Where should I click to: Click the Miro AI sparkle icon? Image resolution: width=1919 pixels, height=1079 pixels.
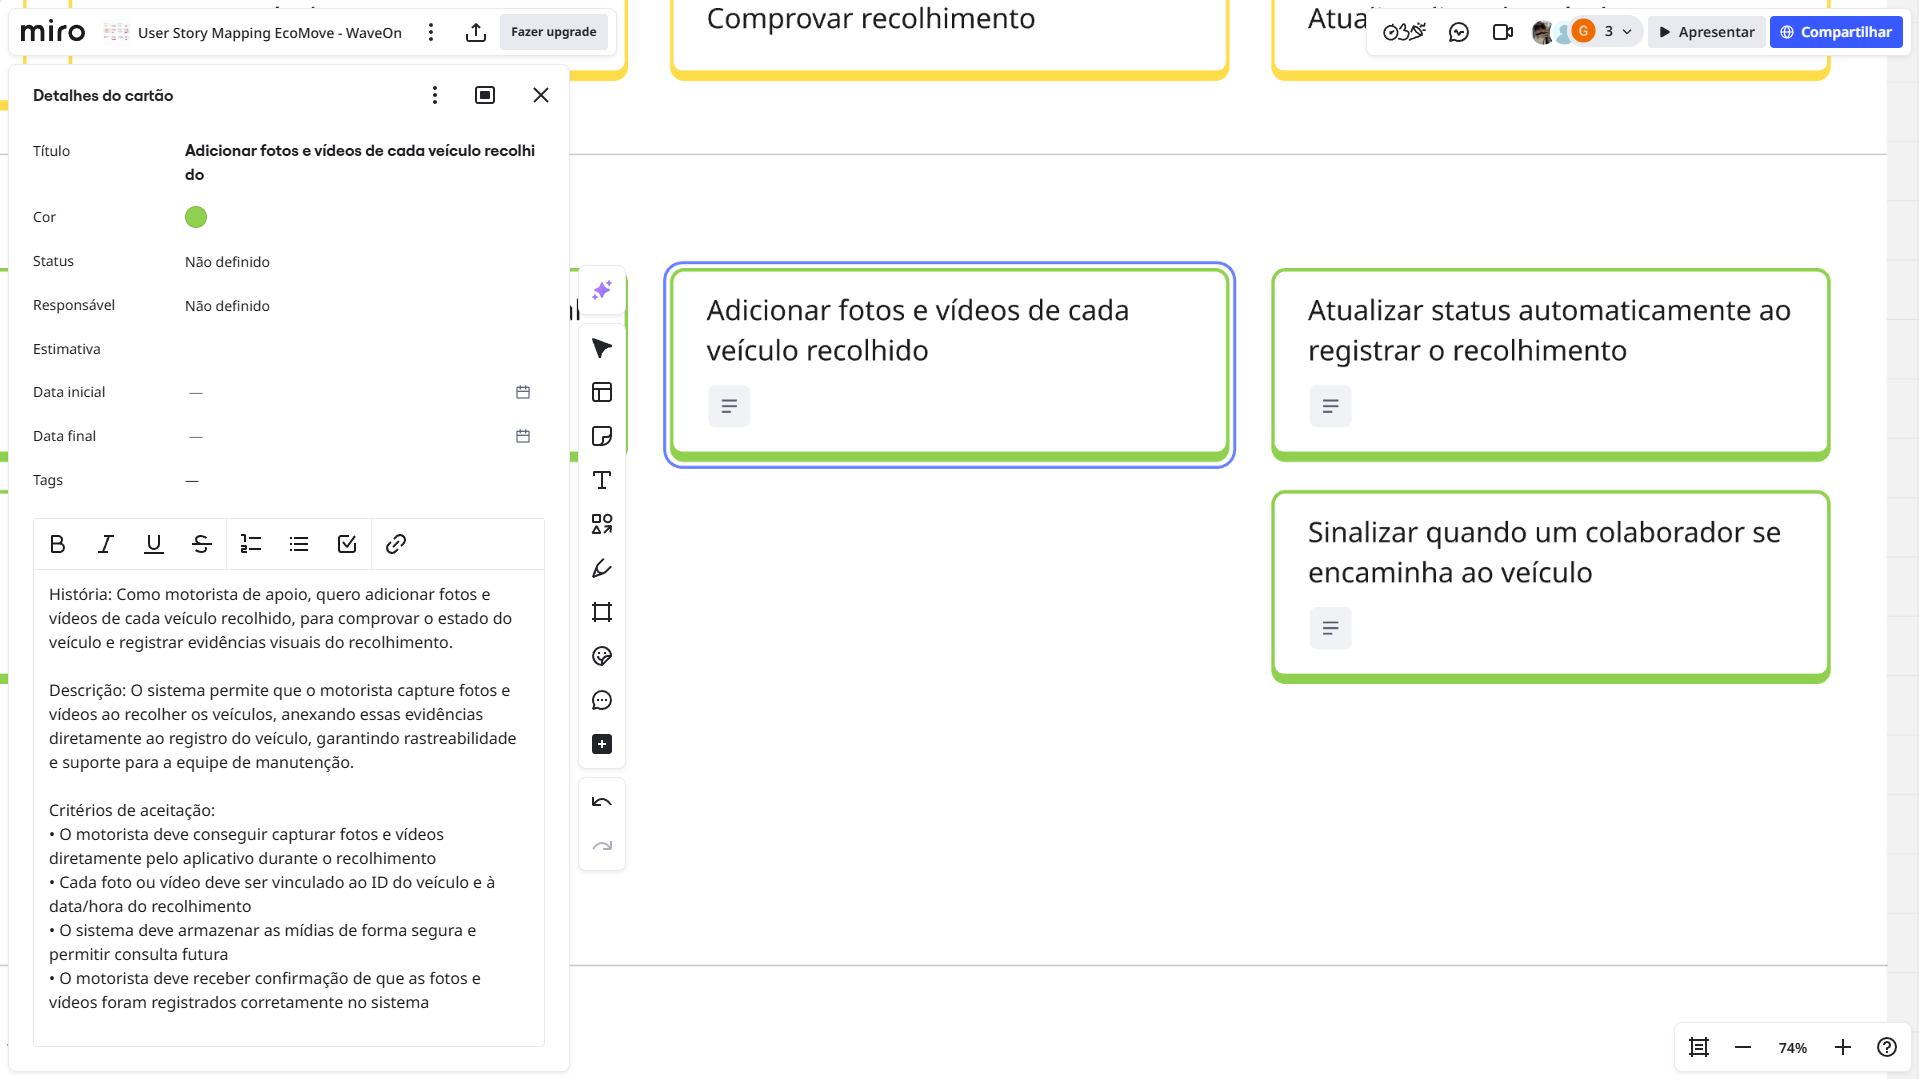[601, 290]
